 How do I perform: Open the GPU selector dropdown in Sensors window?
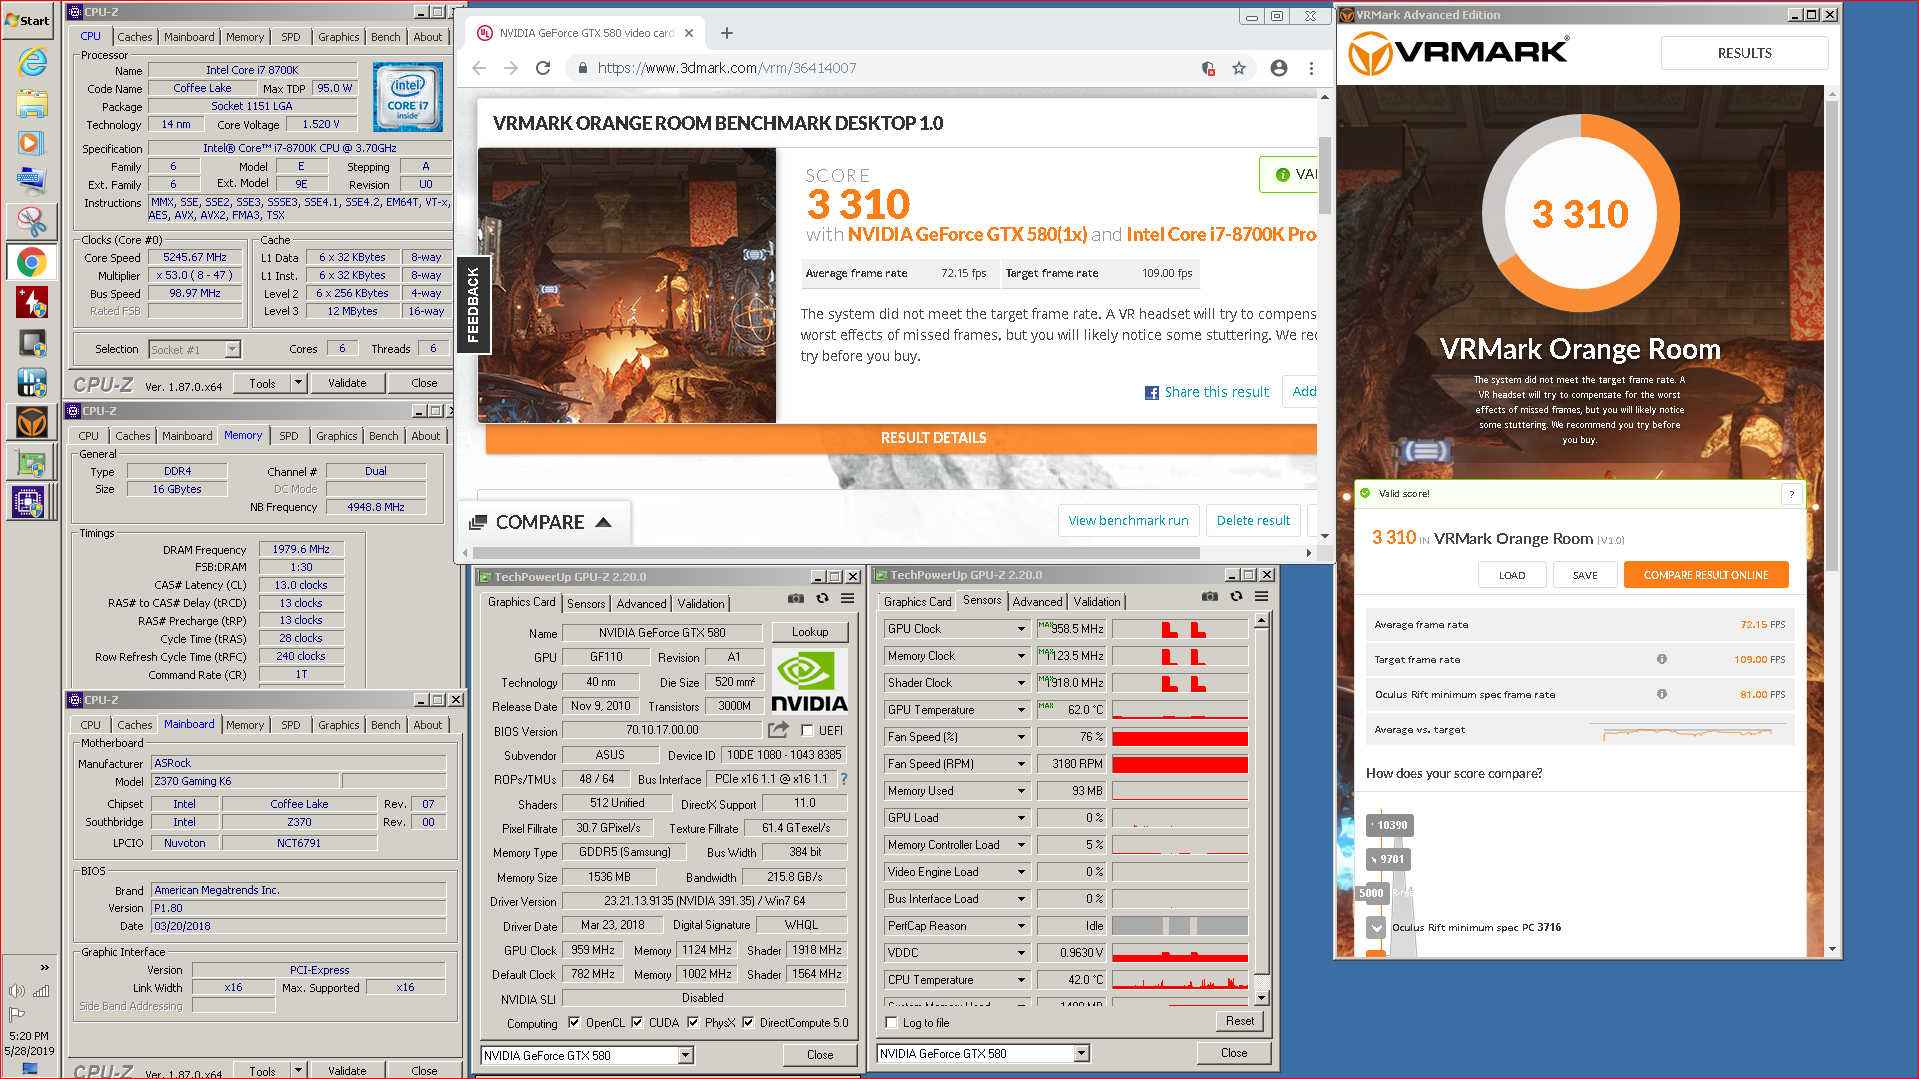1081,1054
